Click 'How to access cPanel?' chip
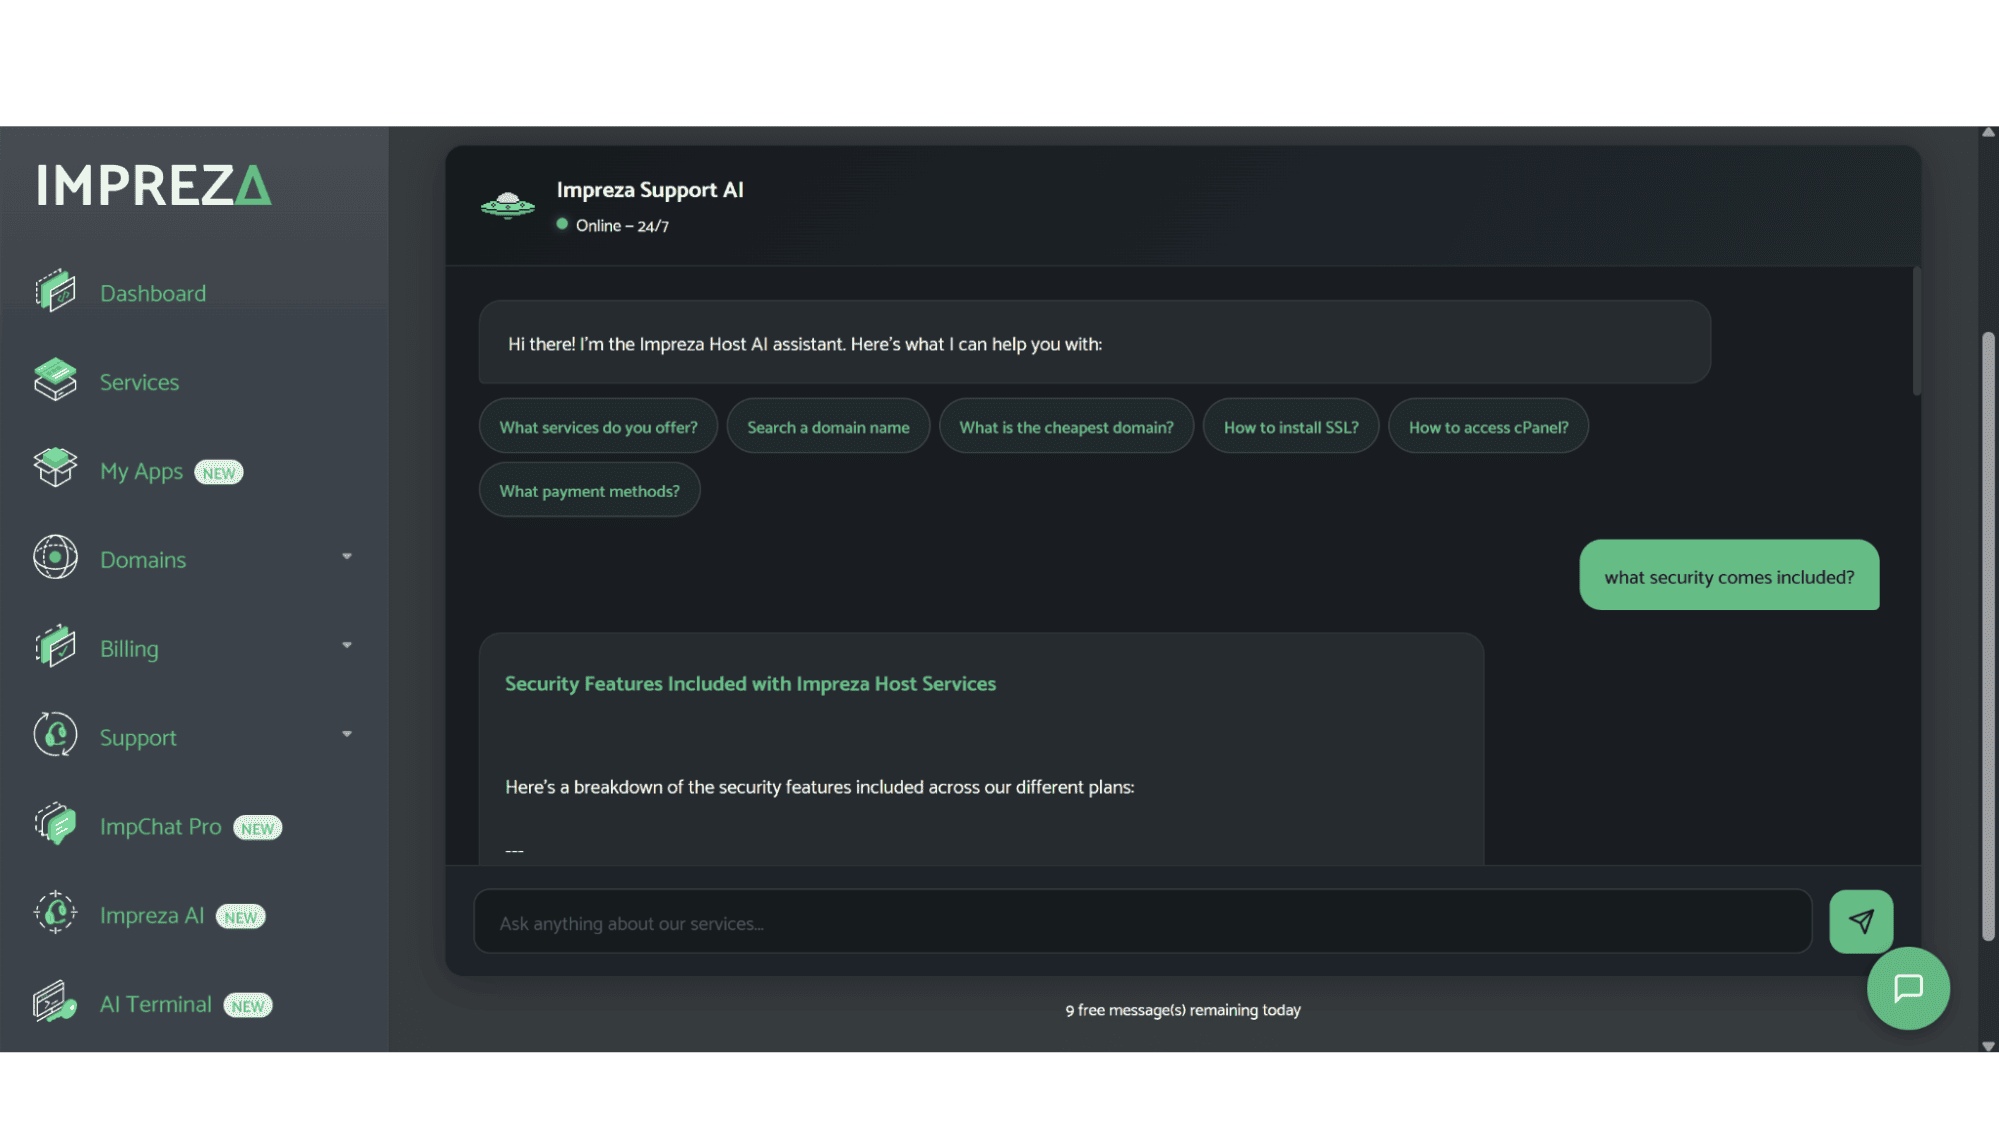 (1488, 427)
